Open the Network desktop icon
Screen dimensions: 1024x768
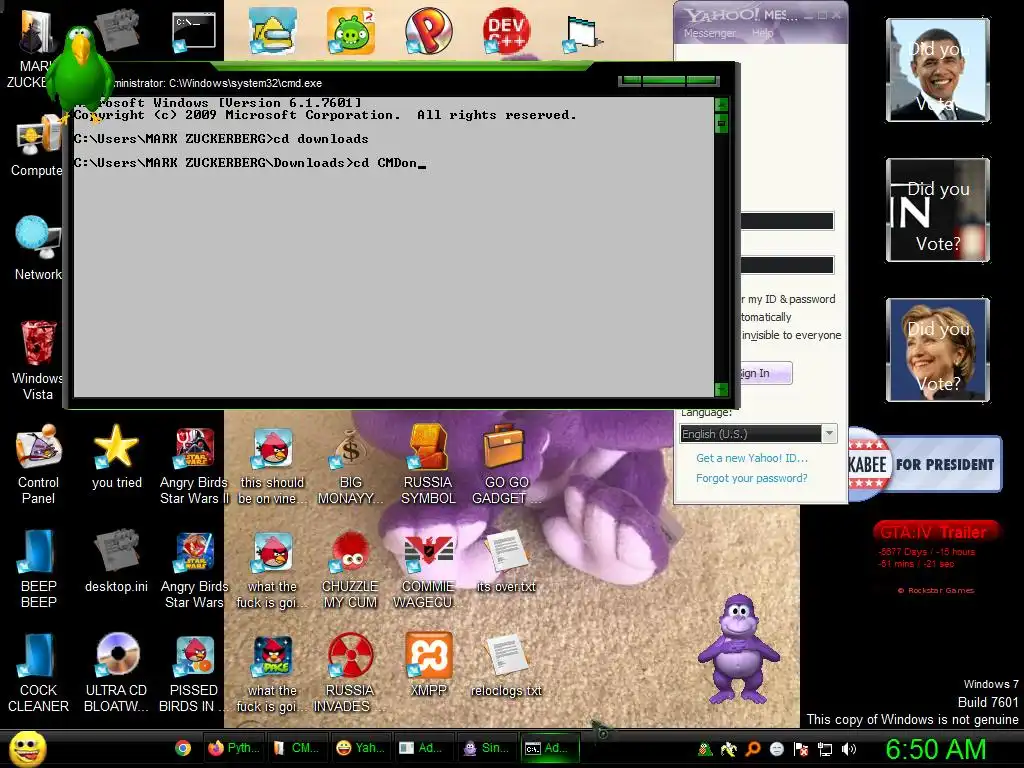coord(38,248)
